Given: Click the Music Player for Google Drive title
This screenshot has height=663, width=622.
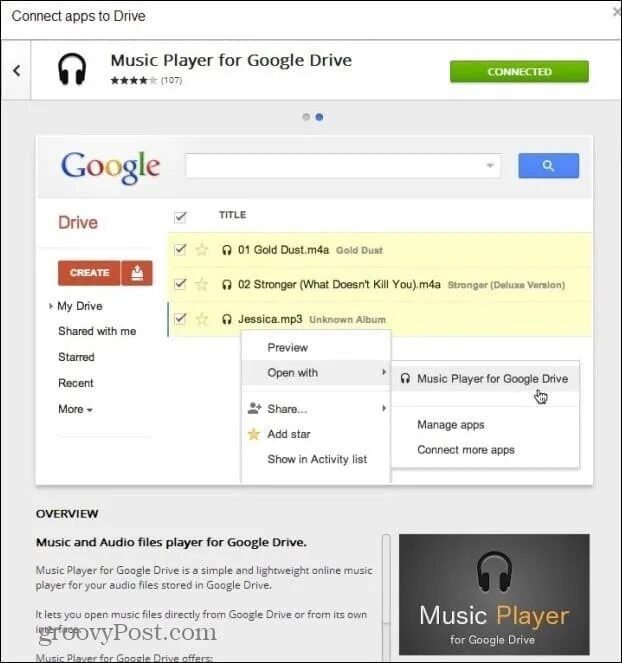Looking at the screenshot, I should coord(231,60).
